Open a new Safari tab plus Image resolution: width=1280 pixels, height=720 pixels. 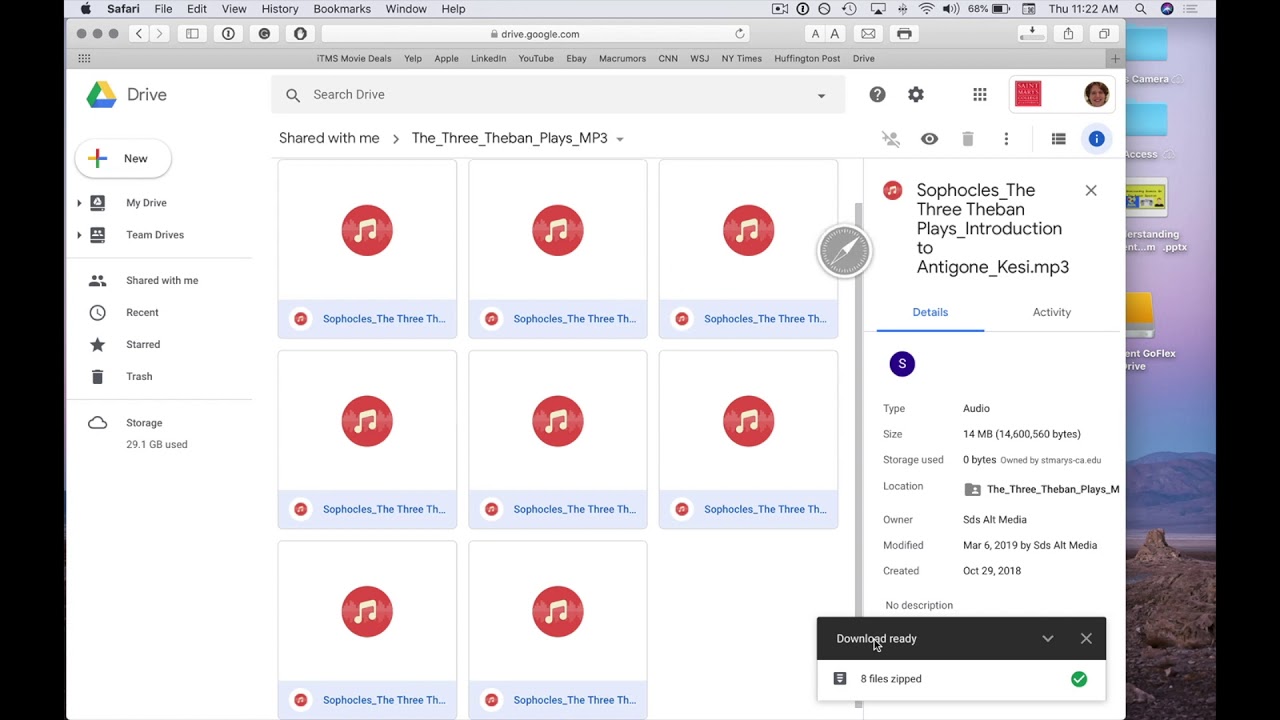tap(1115, 59)
